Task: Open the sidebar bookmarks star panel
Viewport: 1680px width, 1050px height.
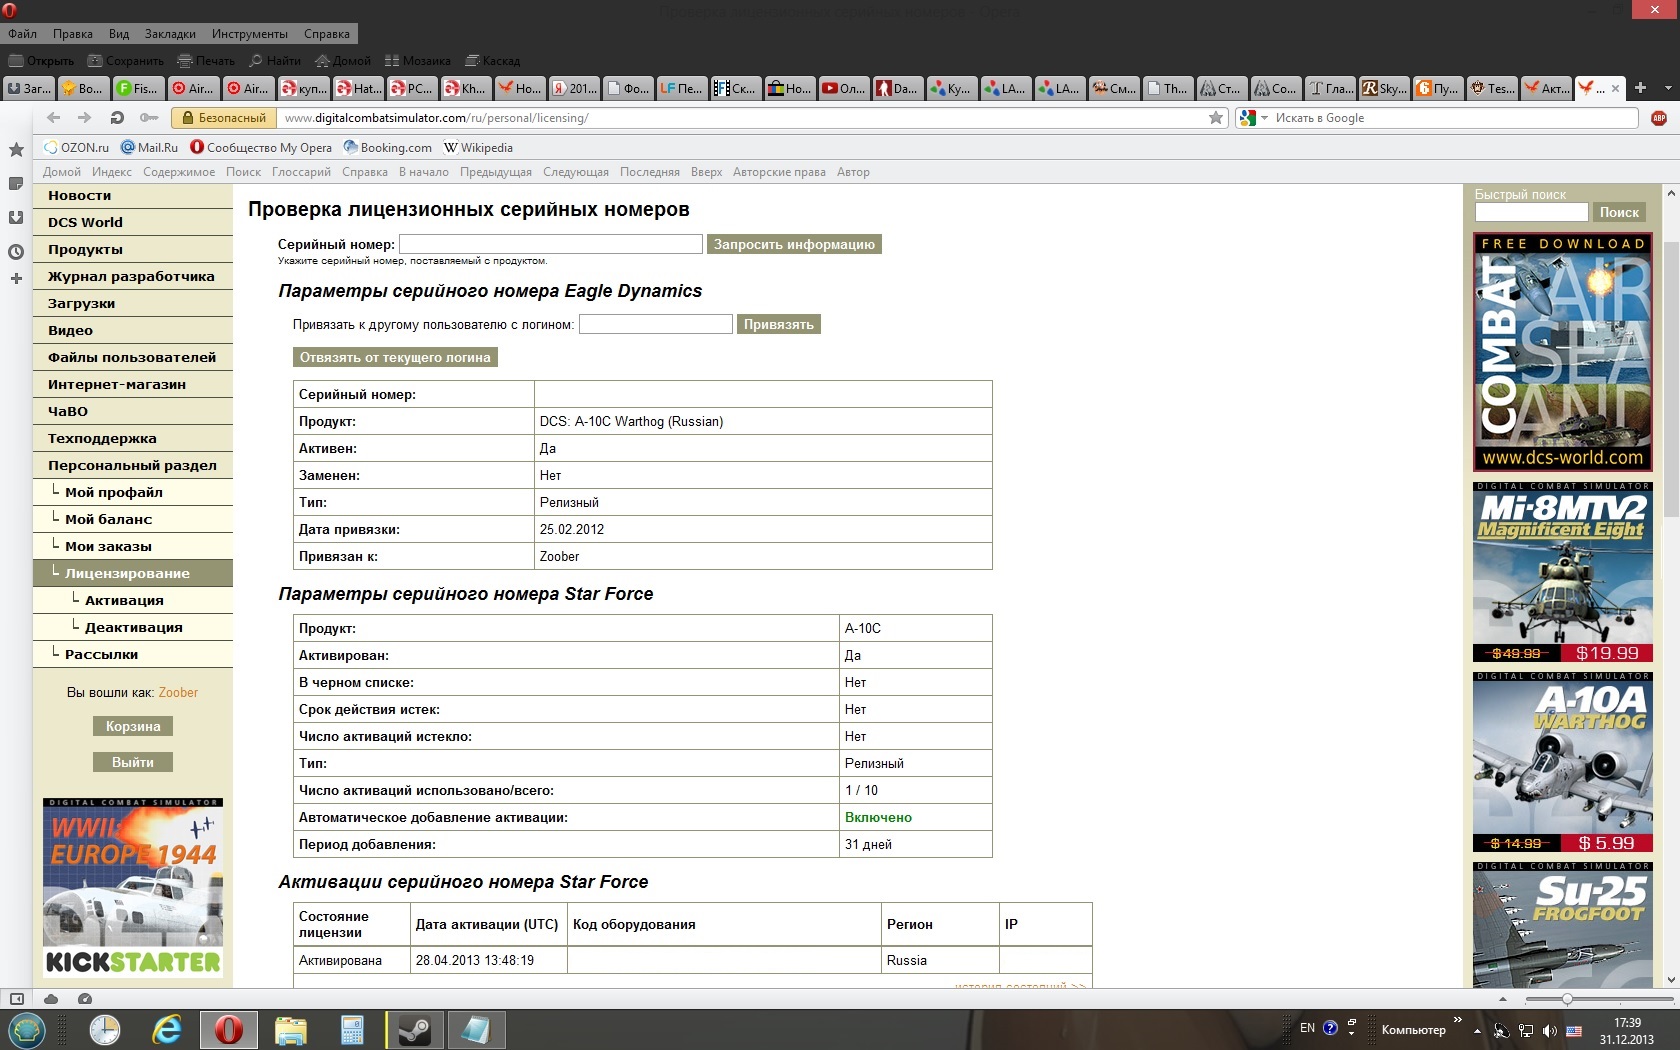Action: coord(16,150)
